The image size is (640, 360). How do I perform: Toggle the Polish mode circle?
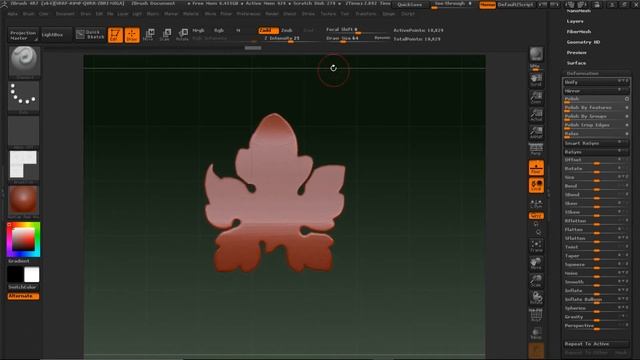[627, 99]
